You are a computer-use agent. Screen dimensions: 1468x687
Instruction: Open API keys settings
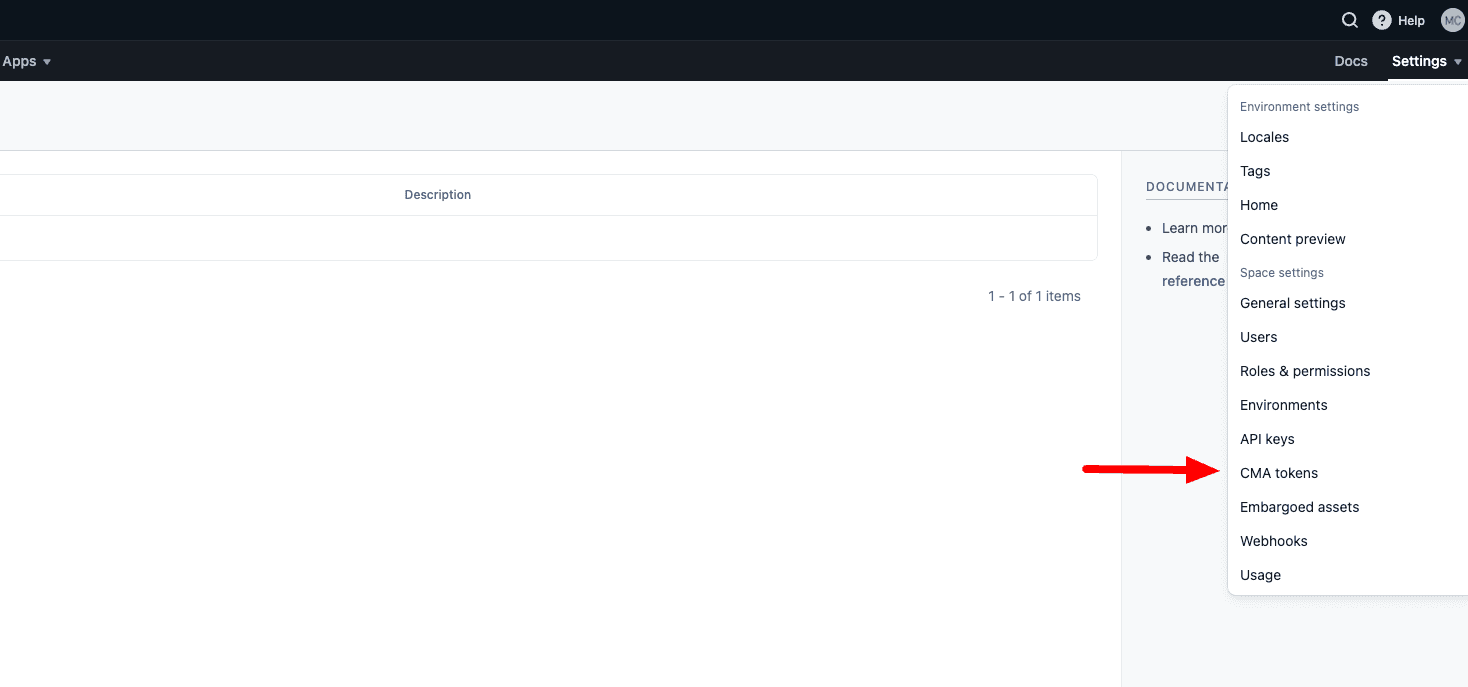1267,438
